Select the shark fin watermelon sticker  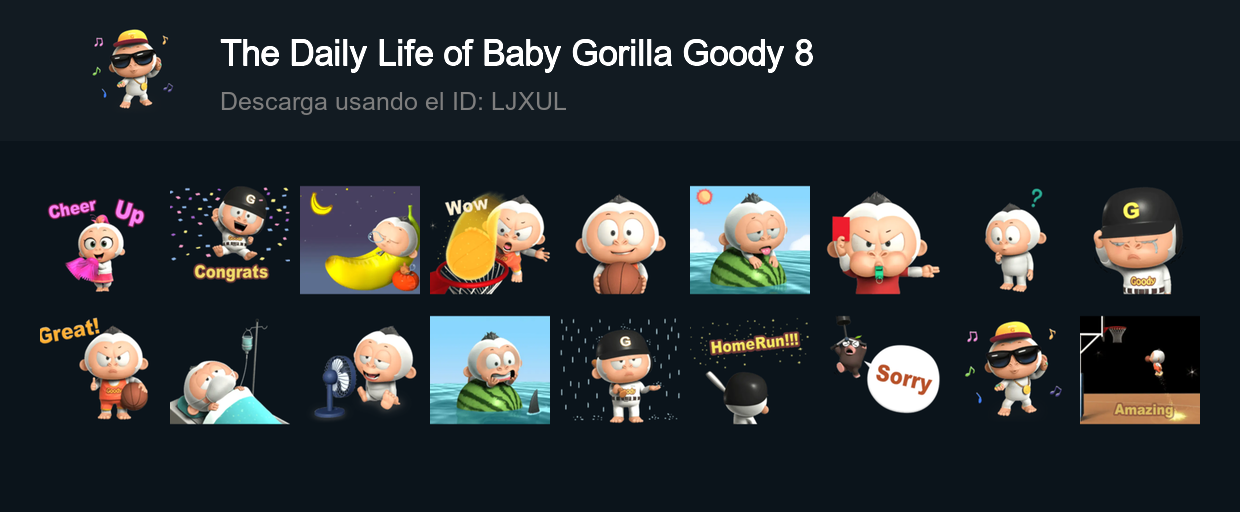pyautogui.click(x=490, y=370)
